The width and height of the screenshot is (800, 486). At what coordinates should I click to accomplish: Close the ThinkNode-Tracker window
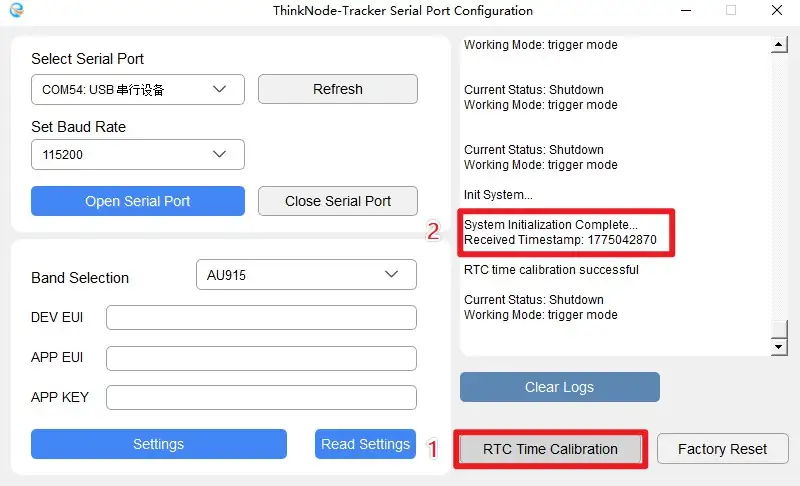tap(776, 11)
